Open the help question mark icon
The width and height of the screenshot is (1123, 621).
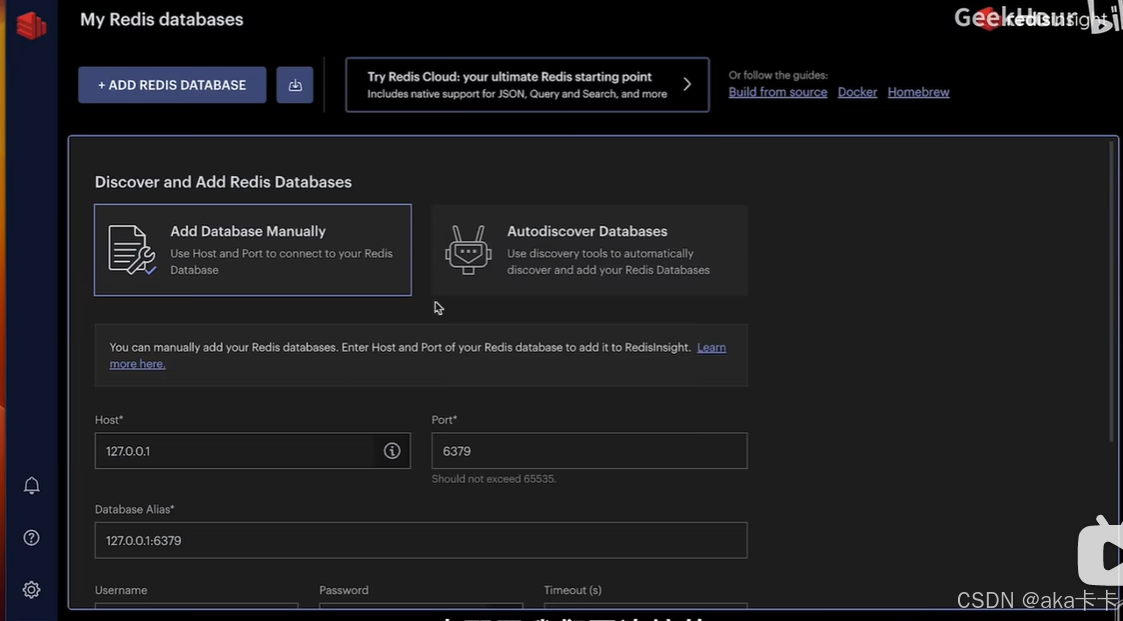click(32, 538)
